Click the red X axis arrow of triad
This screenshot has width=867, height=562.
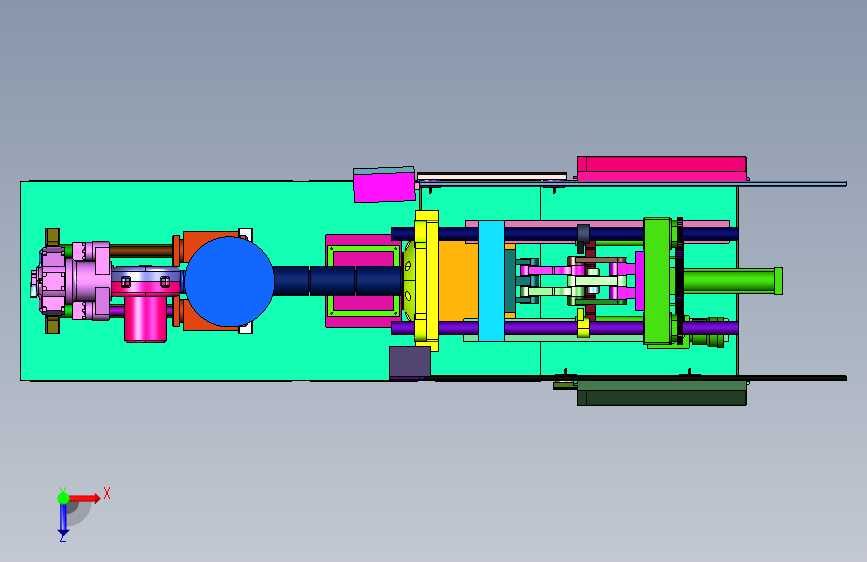pyautogui.click(x=85, y=498)
